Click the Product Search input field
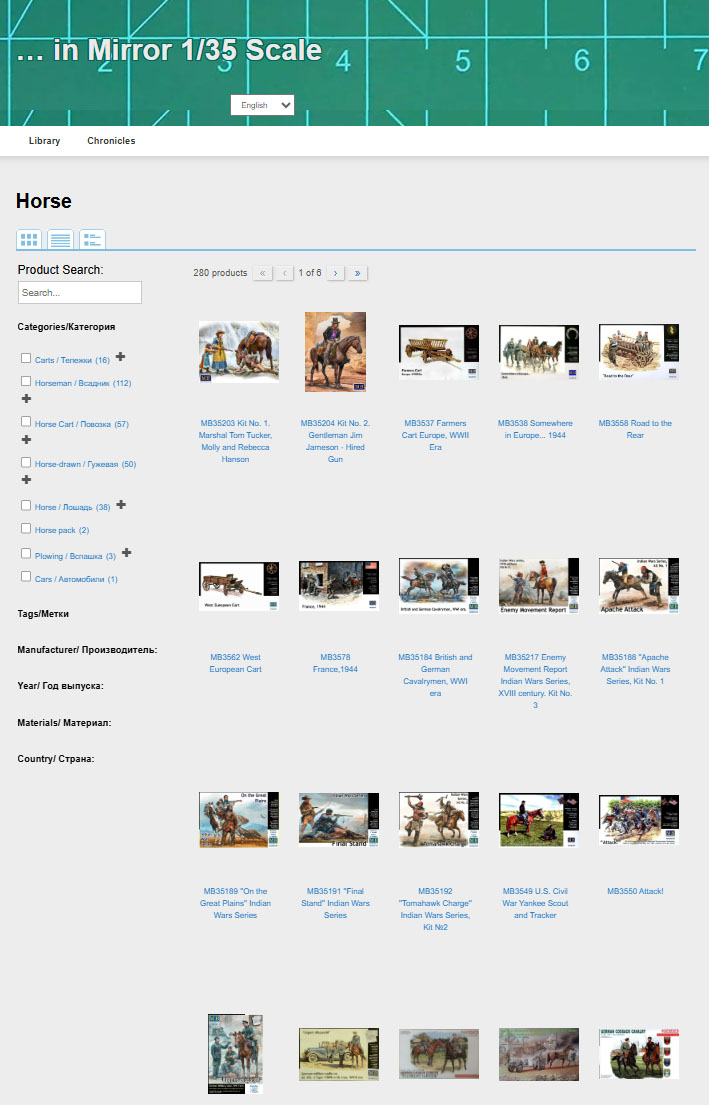The image size is (709, 1105). [80, 293]
